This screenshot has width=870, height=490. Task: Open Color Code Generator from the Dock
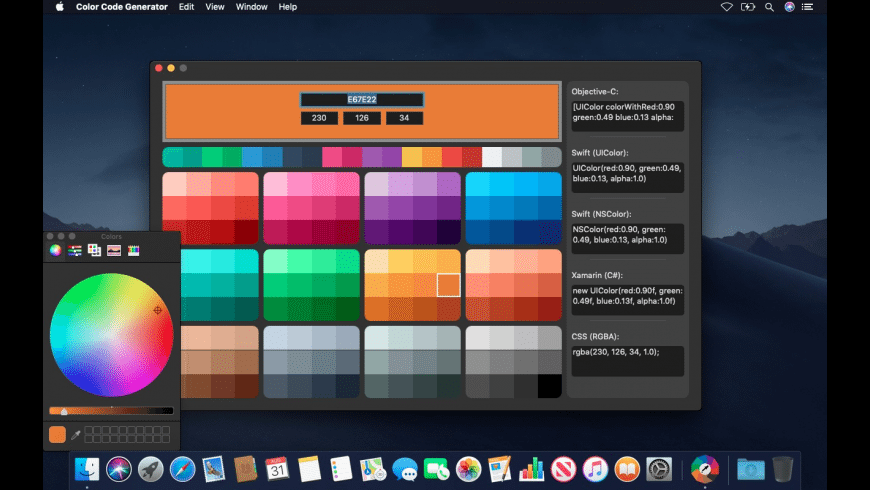[705, 468]
